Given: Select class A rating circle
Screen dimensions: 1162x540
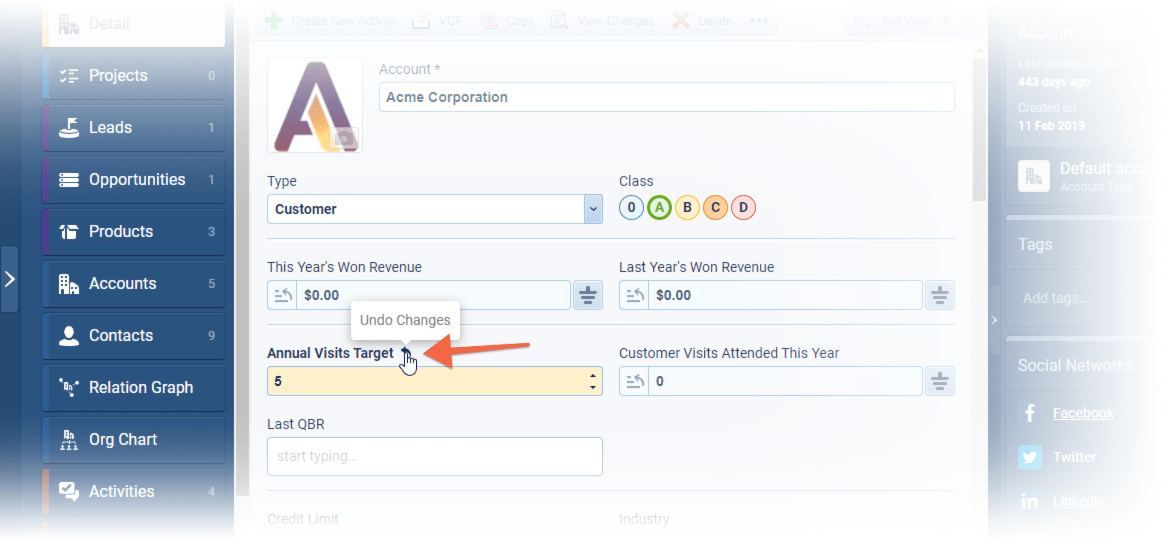Looking at the screenshot, I should click(658, 208).
